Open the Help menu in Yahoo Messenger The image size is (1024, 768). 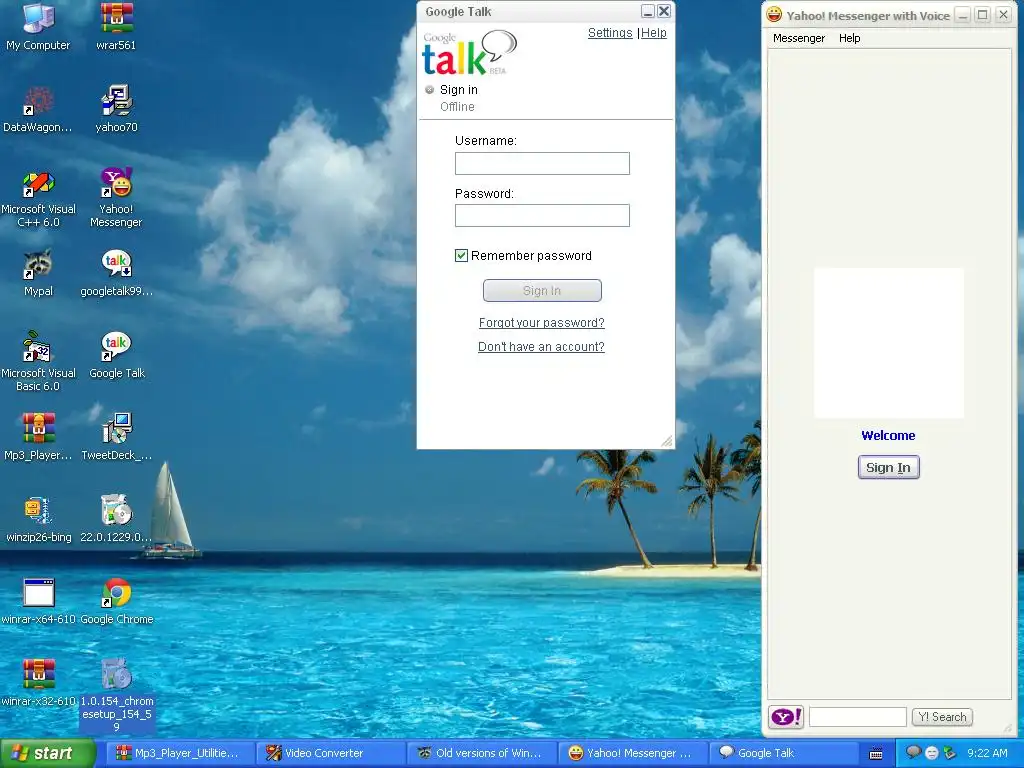coord(850,38)
